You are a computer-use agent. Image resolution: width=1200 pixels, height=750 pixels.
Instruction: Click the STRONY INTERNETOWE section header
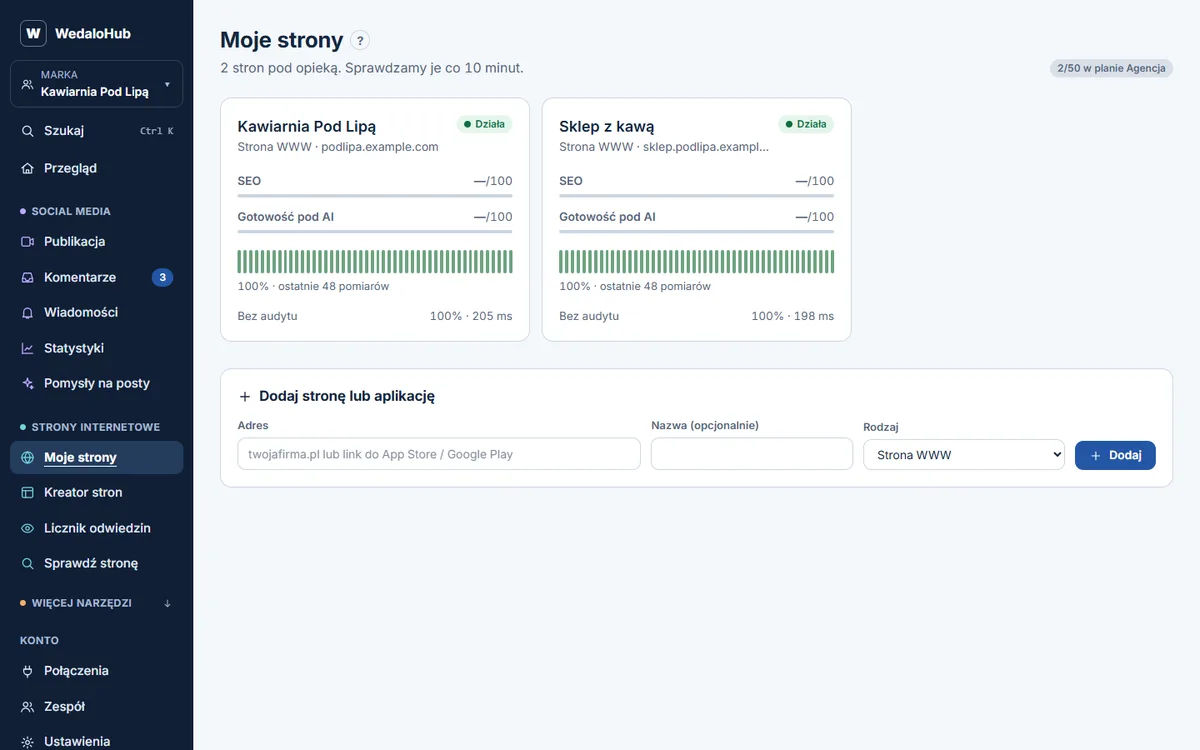pyautogui.click(x=96, y=427)
